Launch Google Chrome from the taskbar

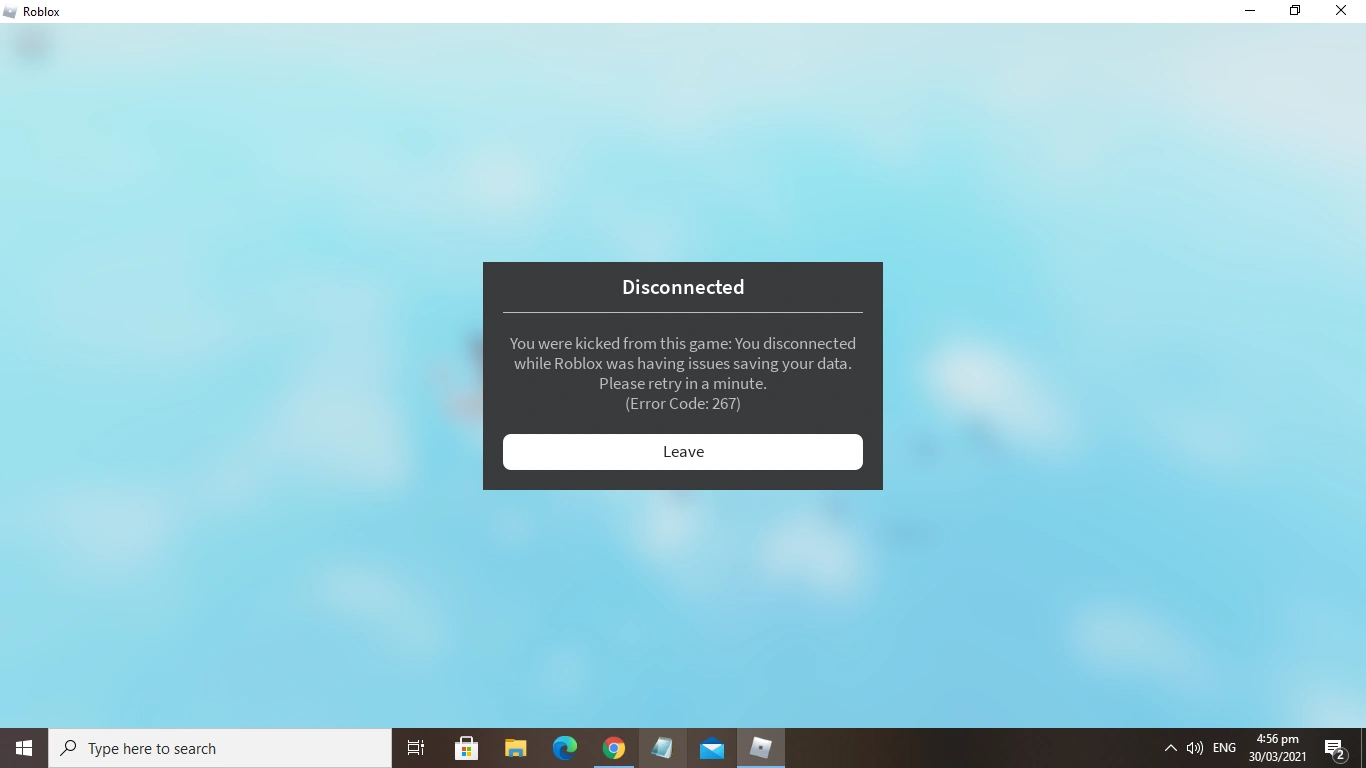point(613,747)
